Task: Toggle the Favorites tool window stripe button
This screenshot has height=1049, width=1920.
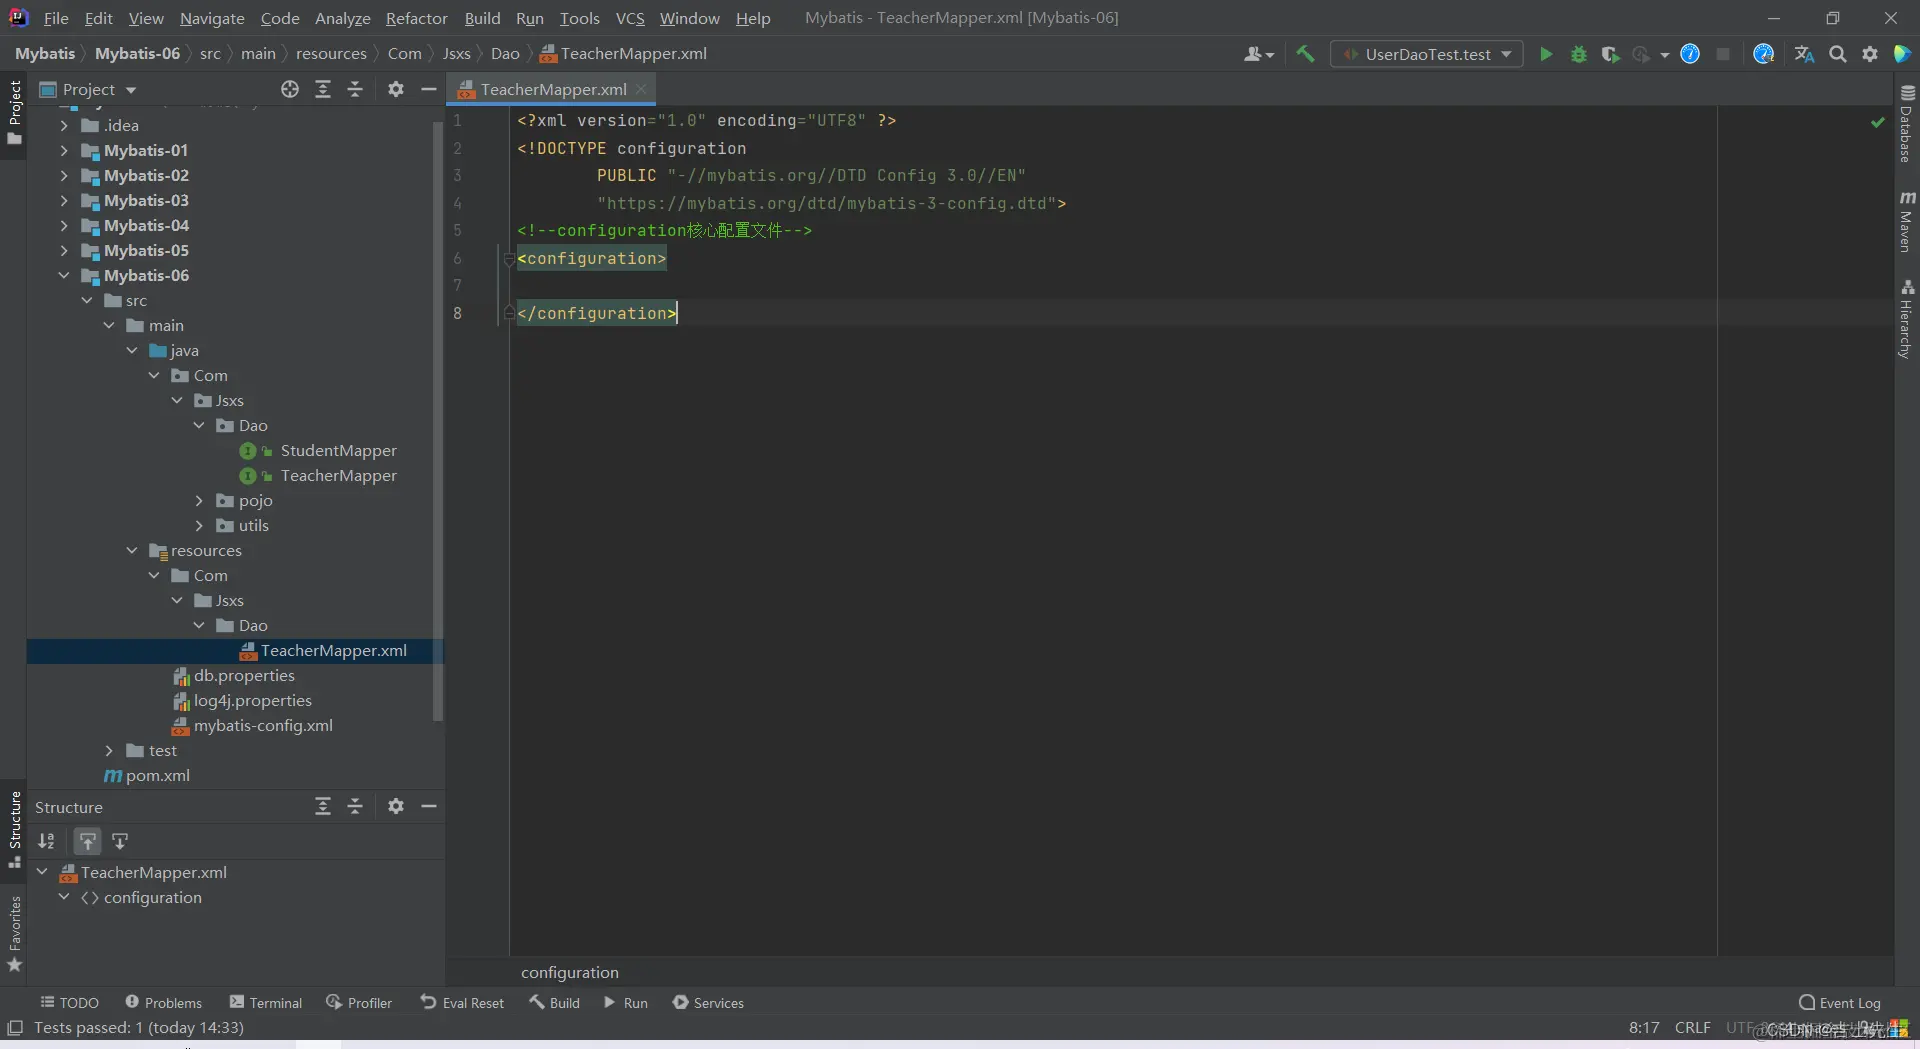Action: coord(14,934)
